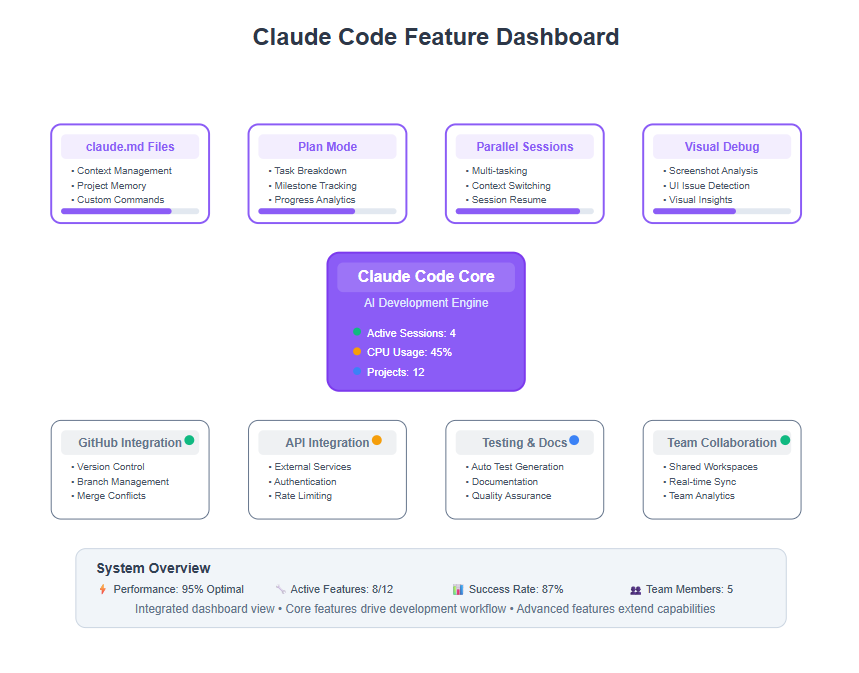Open the claude.md Files card header

tap(130, 147)
